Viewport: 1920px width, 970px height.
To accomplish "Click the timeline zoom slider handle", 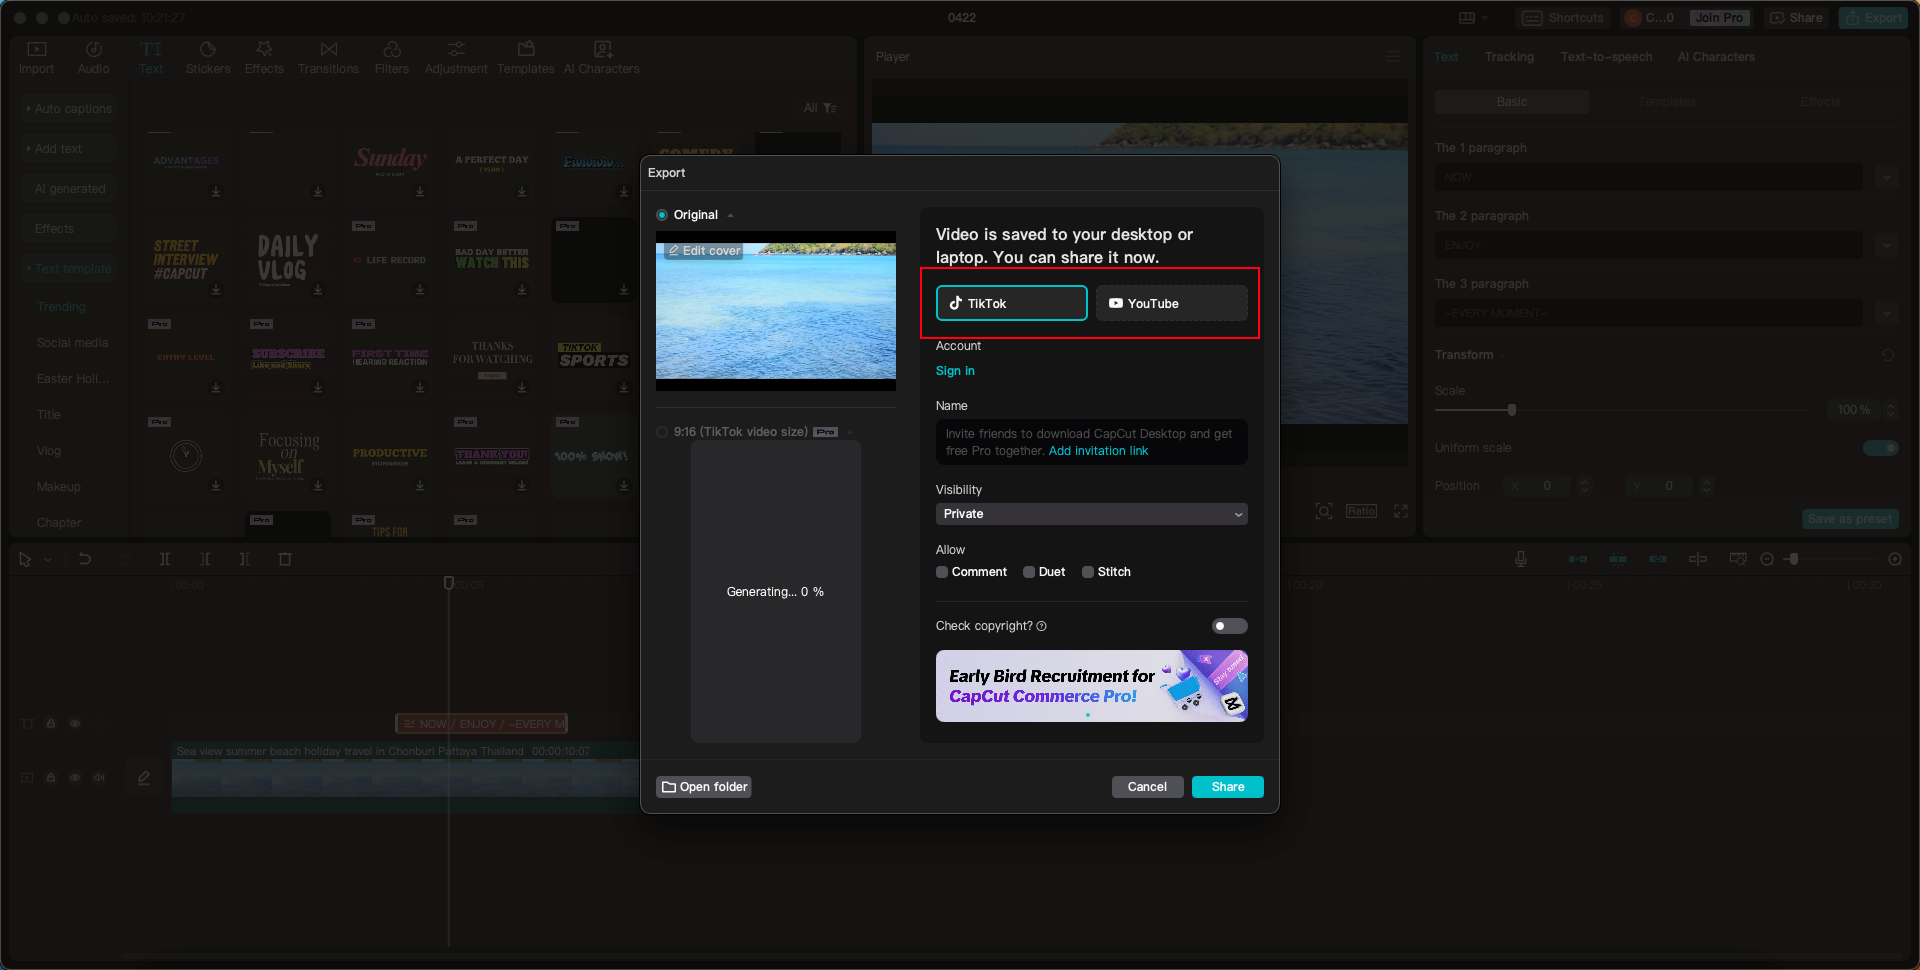I will point(1794,559).
